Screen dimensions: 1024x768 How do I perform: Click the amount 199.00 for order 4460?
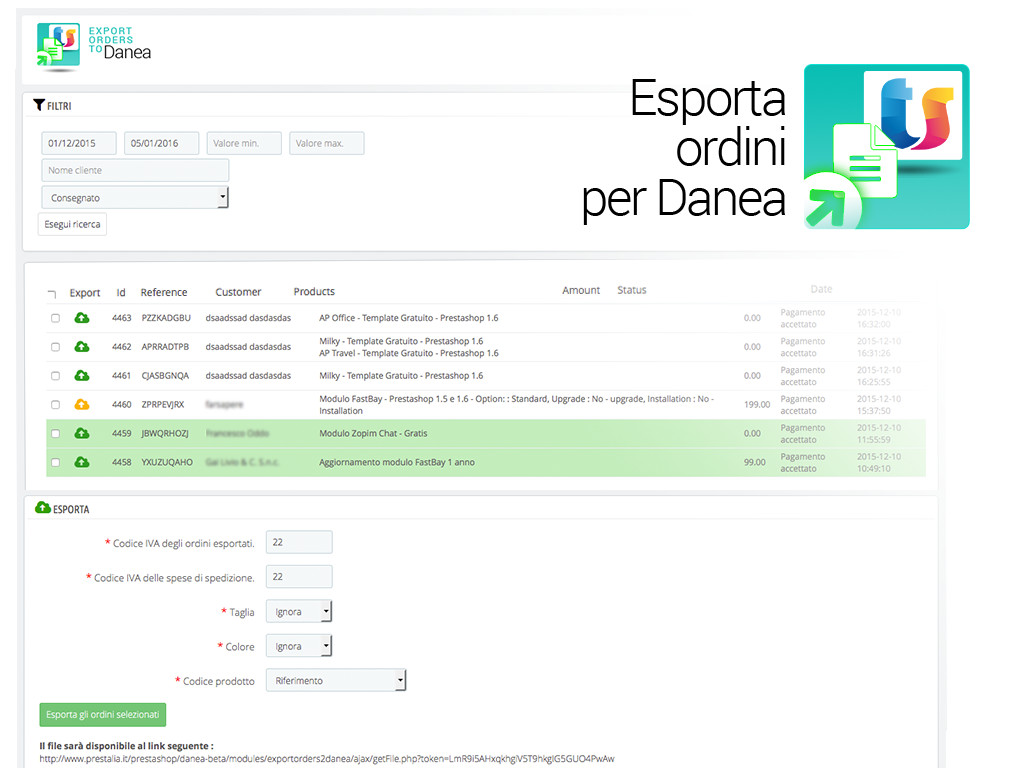tap(757, 404)
